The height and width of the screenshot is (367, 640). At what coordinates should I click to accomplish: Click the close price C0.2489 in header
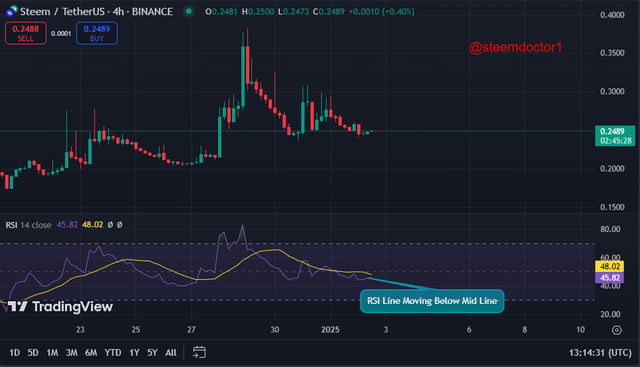329,11
